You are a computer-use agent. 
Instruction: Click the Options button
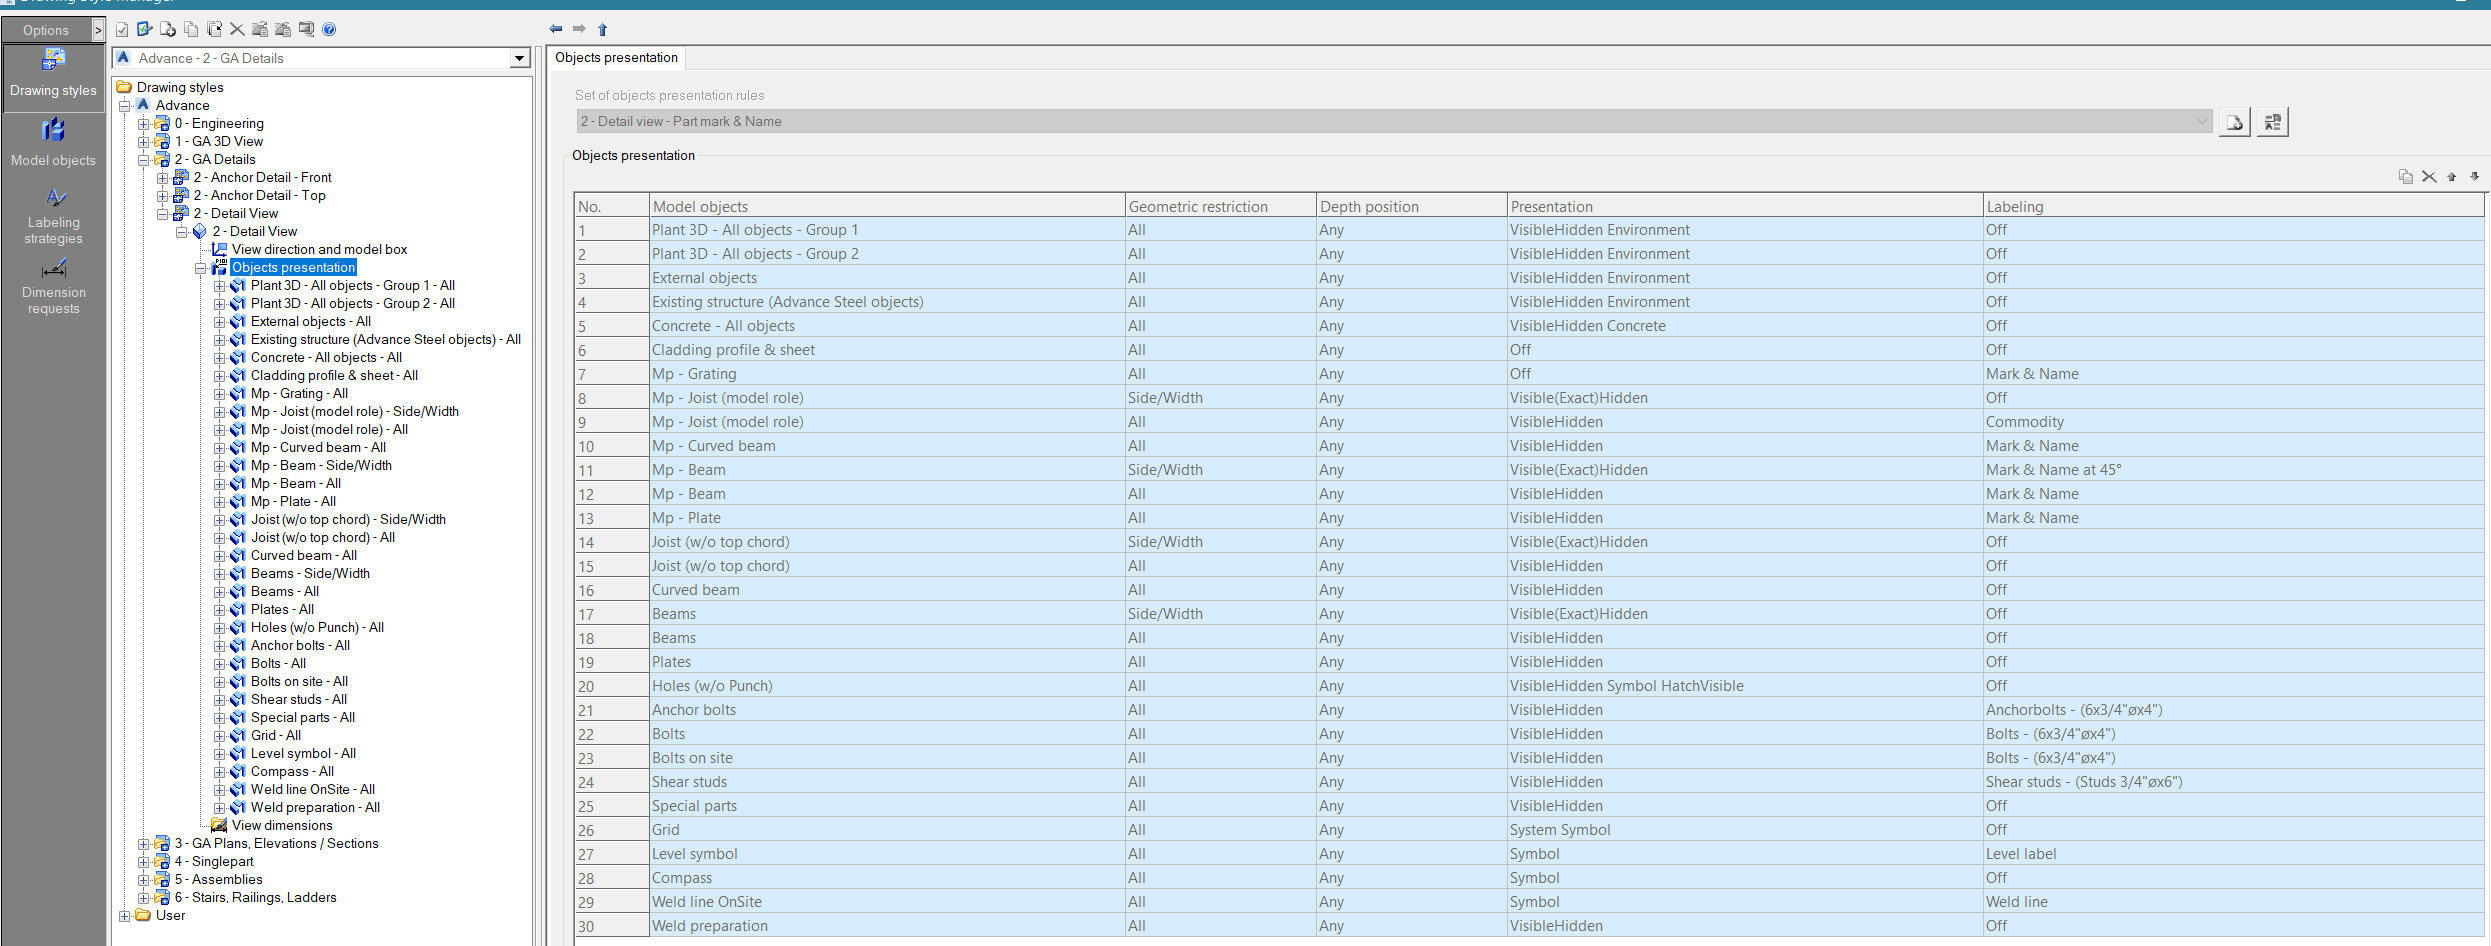[46, 30]
